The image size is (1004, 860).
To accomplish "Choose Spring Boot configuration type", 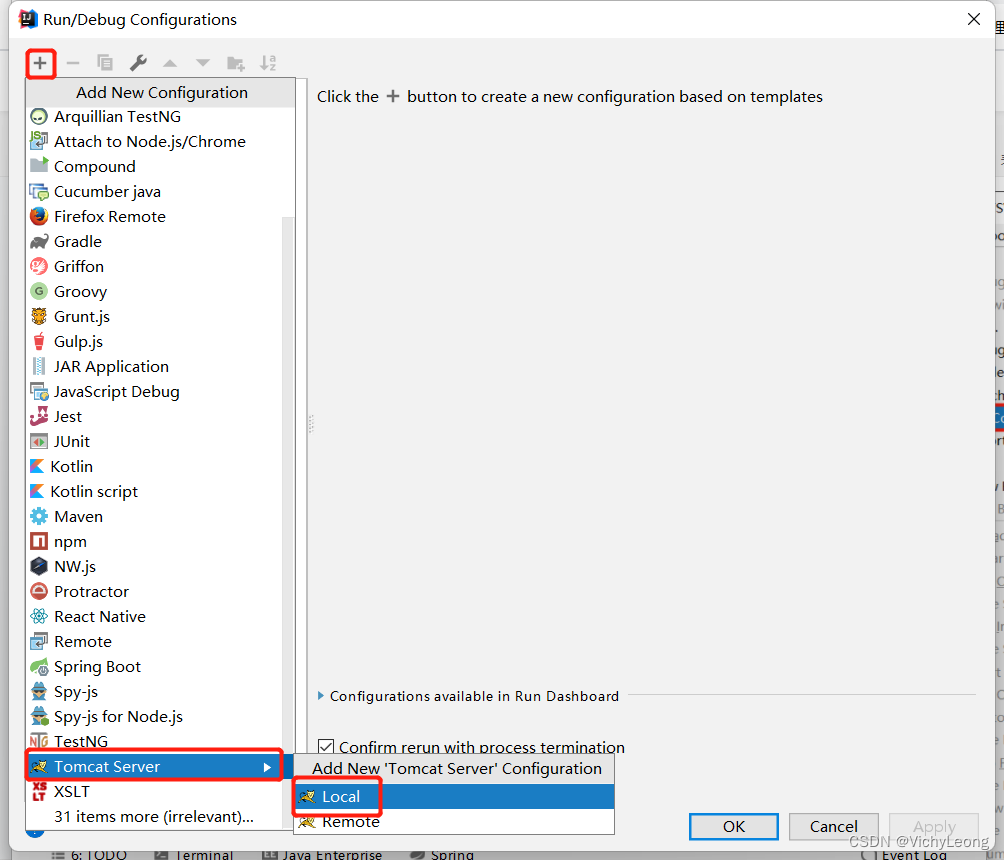I will (154, 666).
